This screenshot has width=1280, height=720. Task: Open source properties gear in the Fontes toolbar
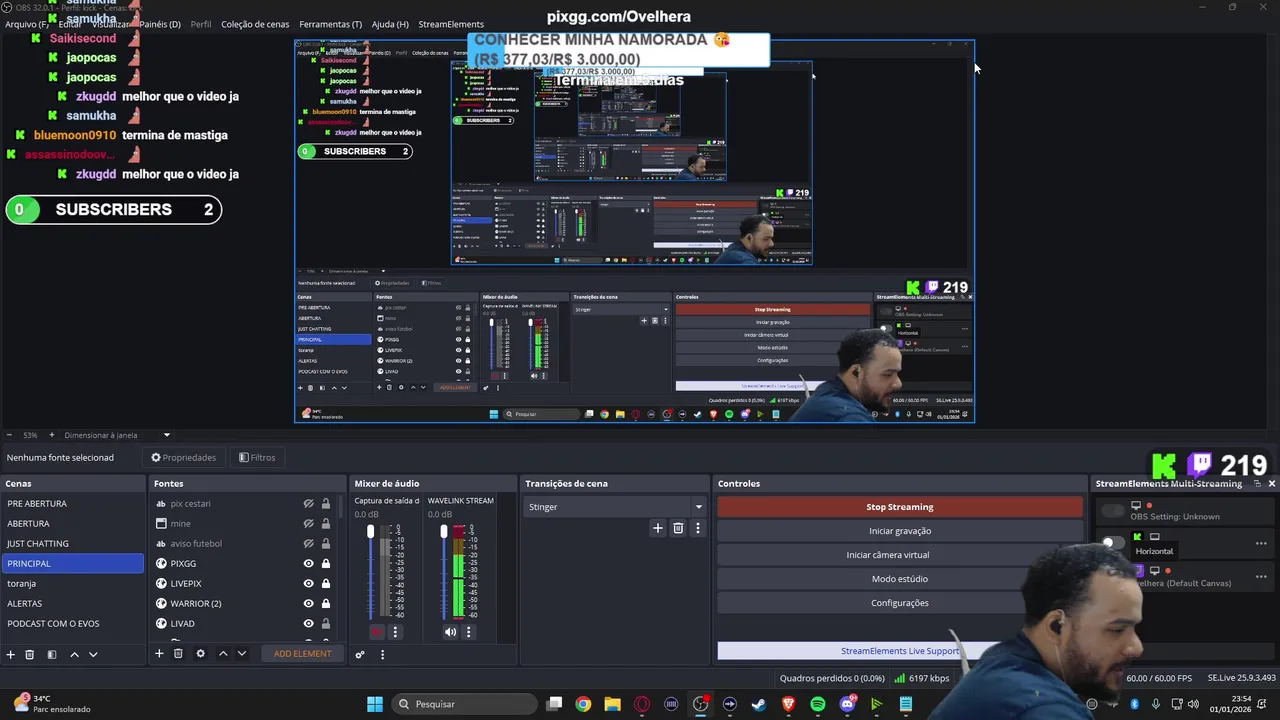pos(200,653)
